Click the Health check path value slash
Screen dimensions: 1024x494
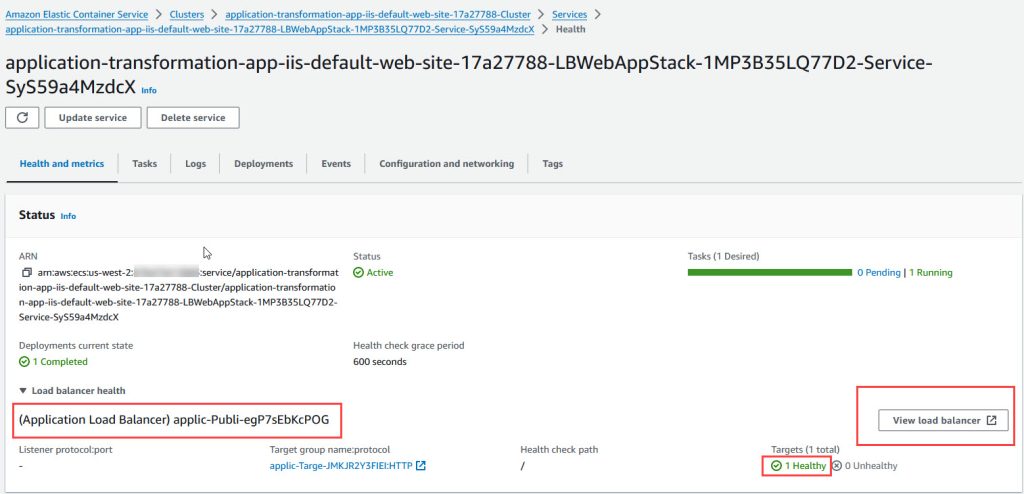pyautogui.click(x=522, y=466)
